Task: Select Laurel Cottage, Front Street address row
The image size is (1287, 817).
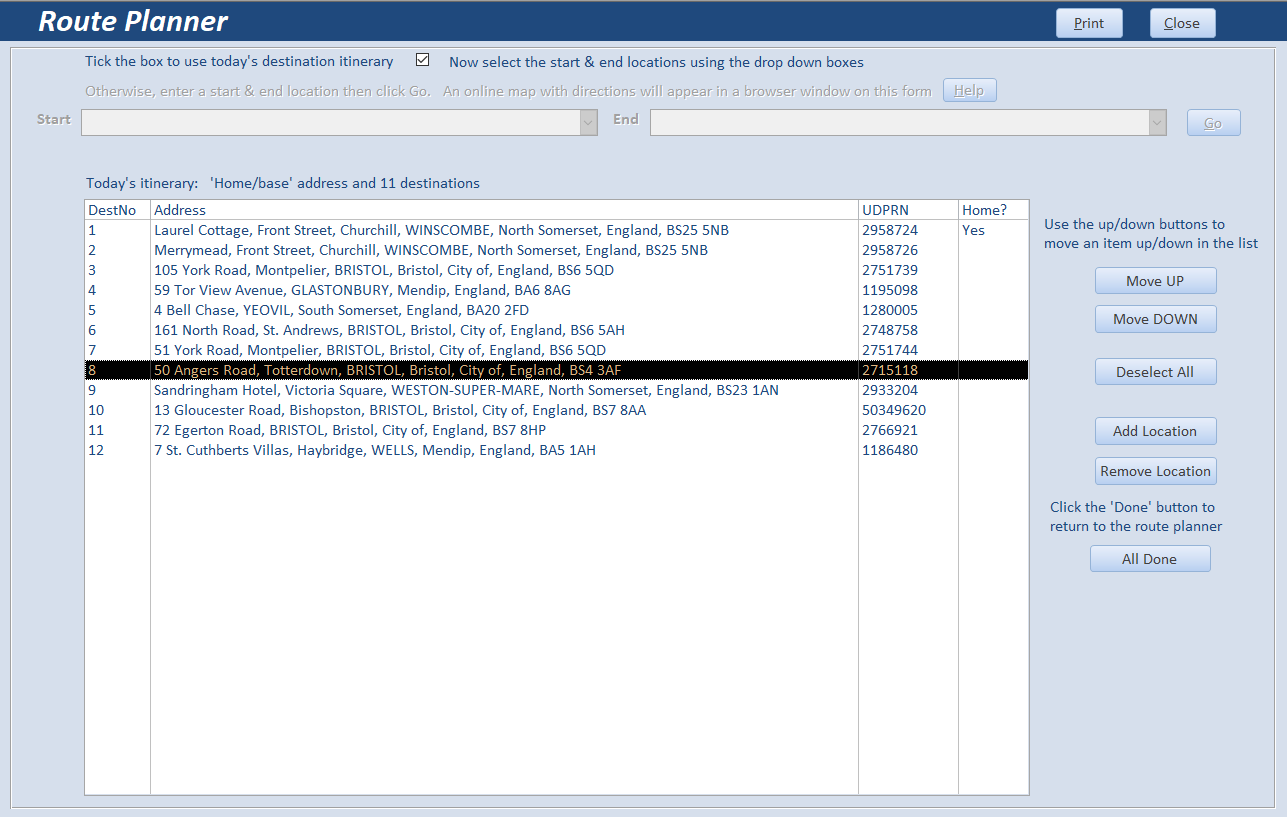Action: tap(556, 230)
